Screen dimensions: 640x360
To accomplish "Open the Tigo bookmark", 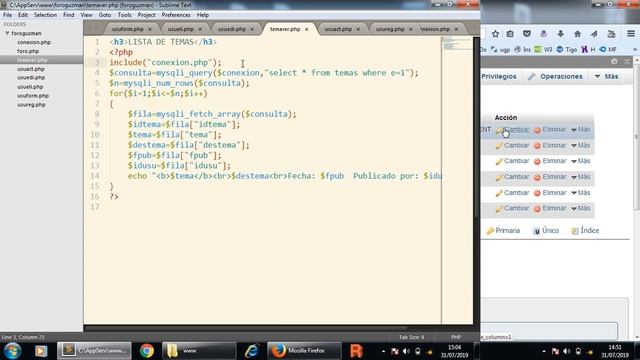I will [567, 49].
